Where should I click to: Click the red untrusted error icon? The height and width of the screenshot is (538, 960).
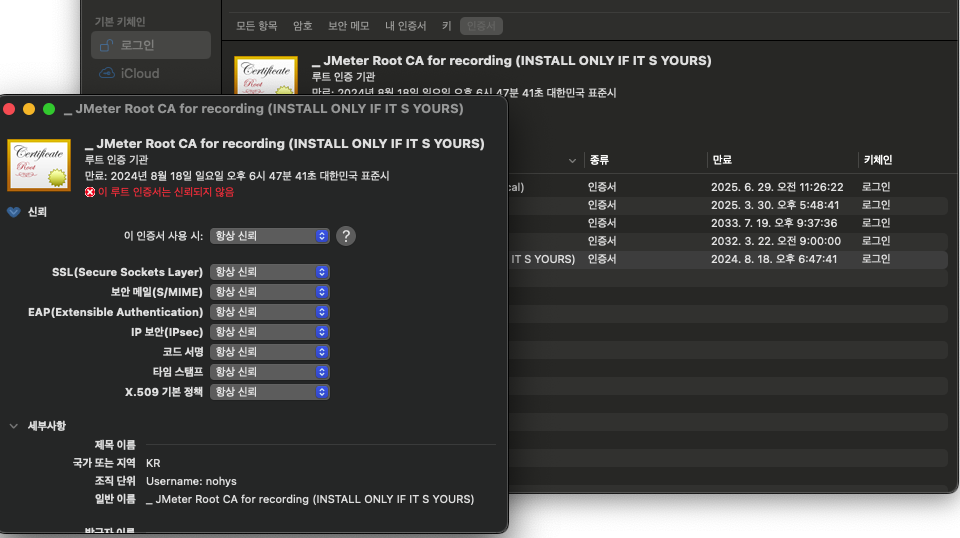click(90, 192)
